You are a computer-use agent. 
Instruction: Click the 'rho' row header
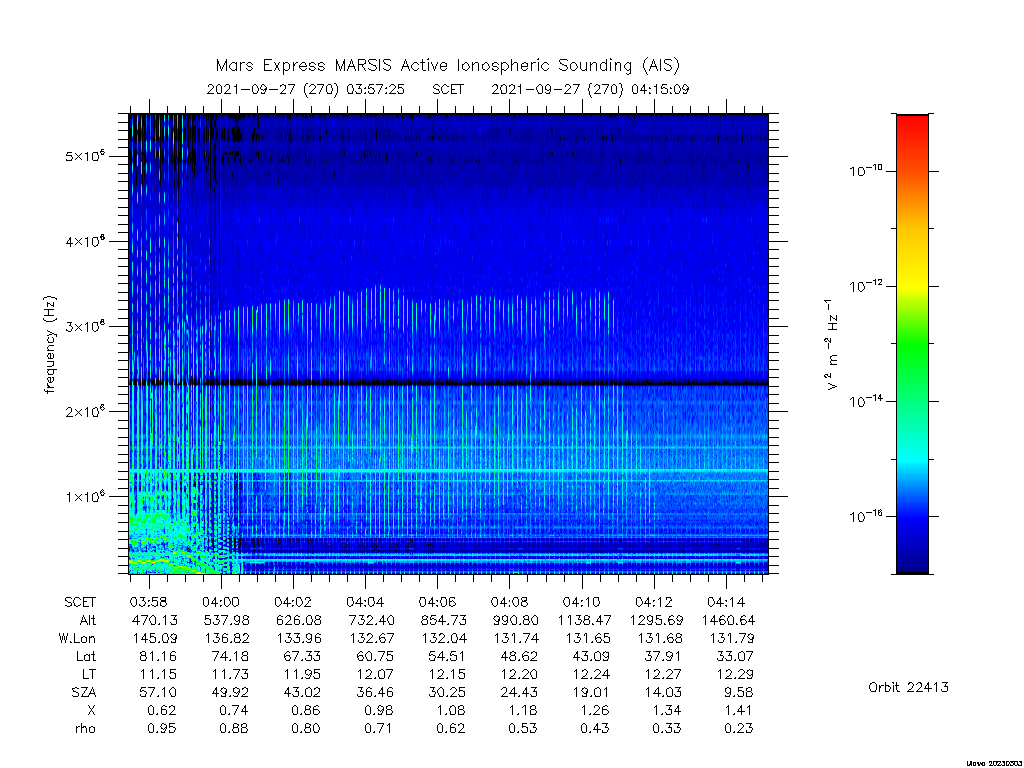click(85, 728)
